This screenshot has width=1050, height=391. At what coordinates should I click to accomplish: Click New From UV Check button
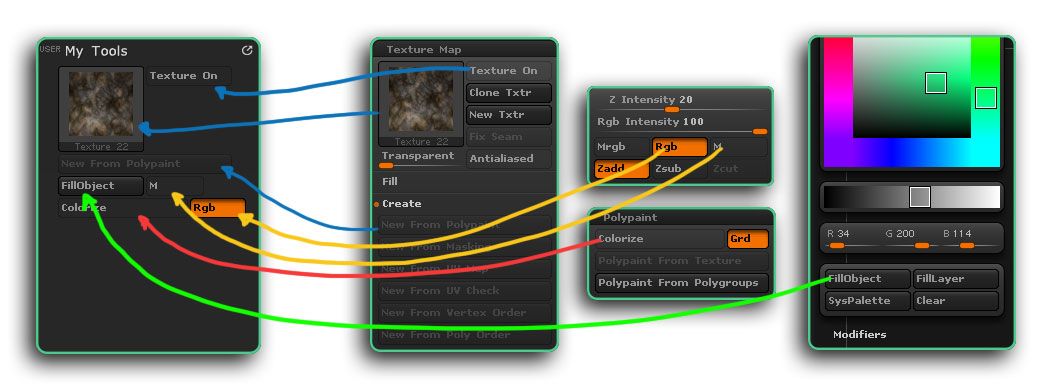[x=465, y=291]
